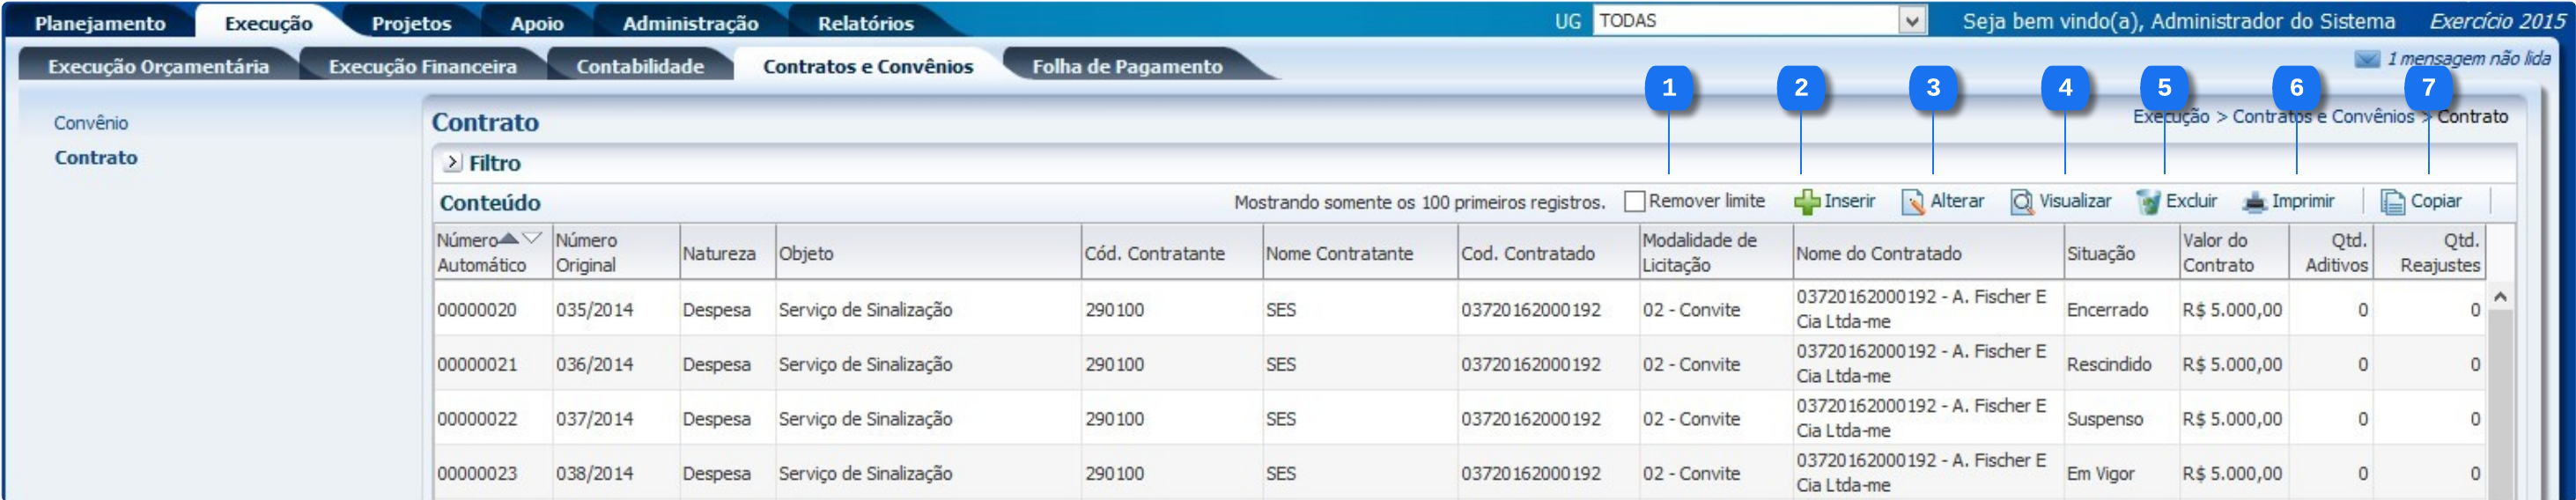The image size is (2576, 500).
Task: Select the Execução Financeira subtab
Action: (x=422, y=66)
